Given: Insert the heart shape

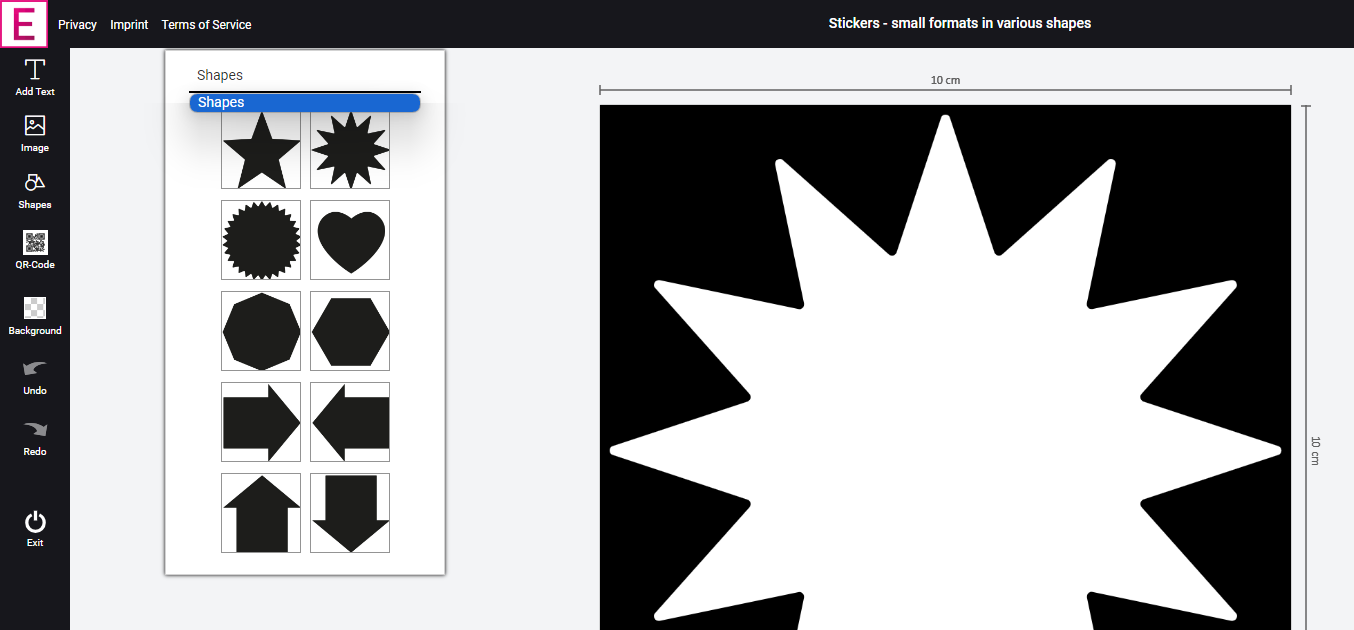Looking at the screenshot, I should (x=350, y=240).
